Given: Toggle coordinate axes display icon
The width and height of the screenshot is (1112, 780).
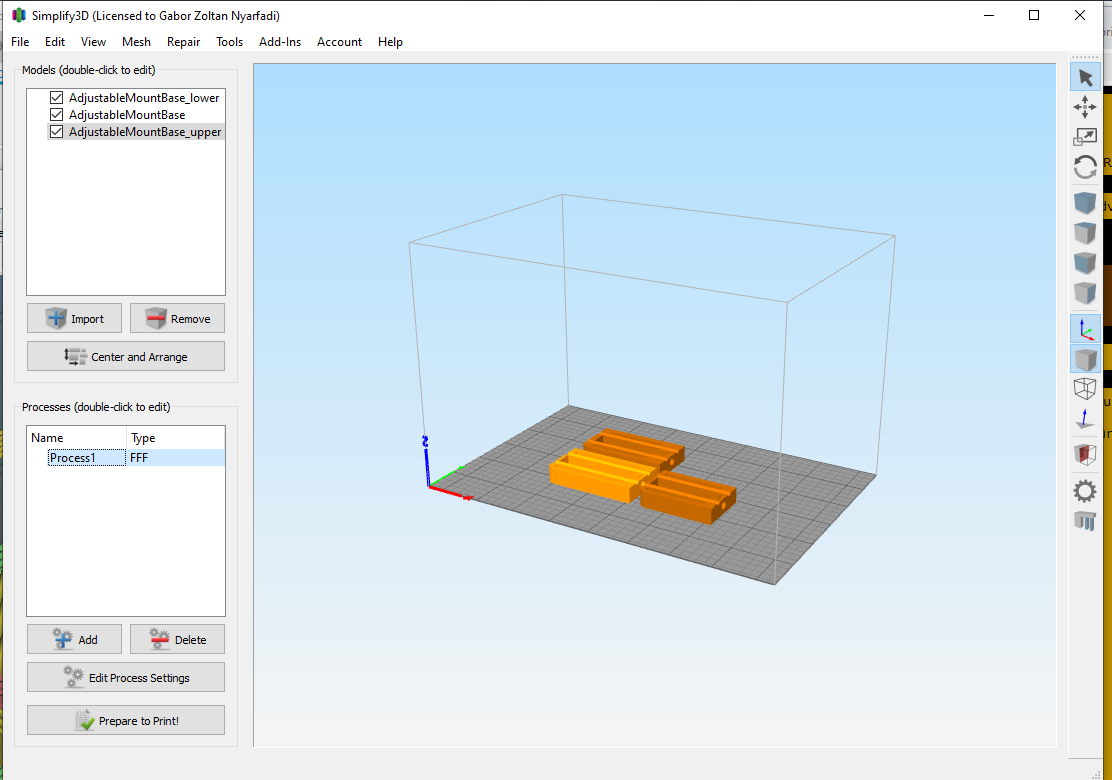Looking at the screenshot, I should coord(1085,329).
